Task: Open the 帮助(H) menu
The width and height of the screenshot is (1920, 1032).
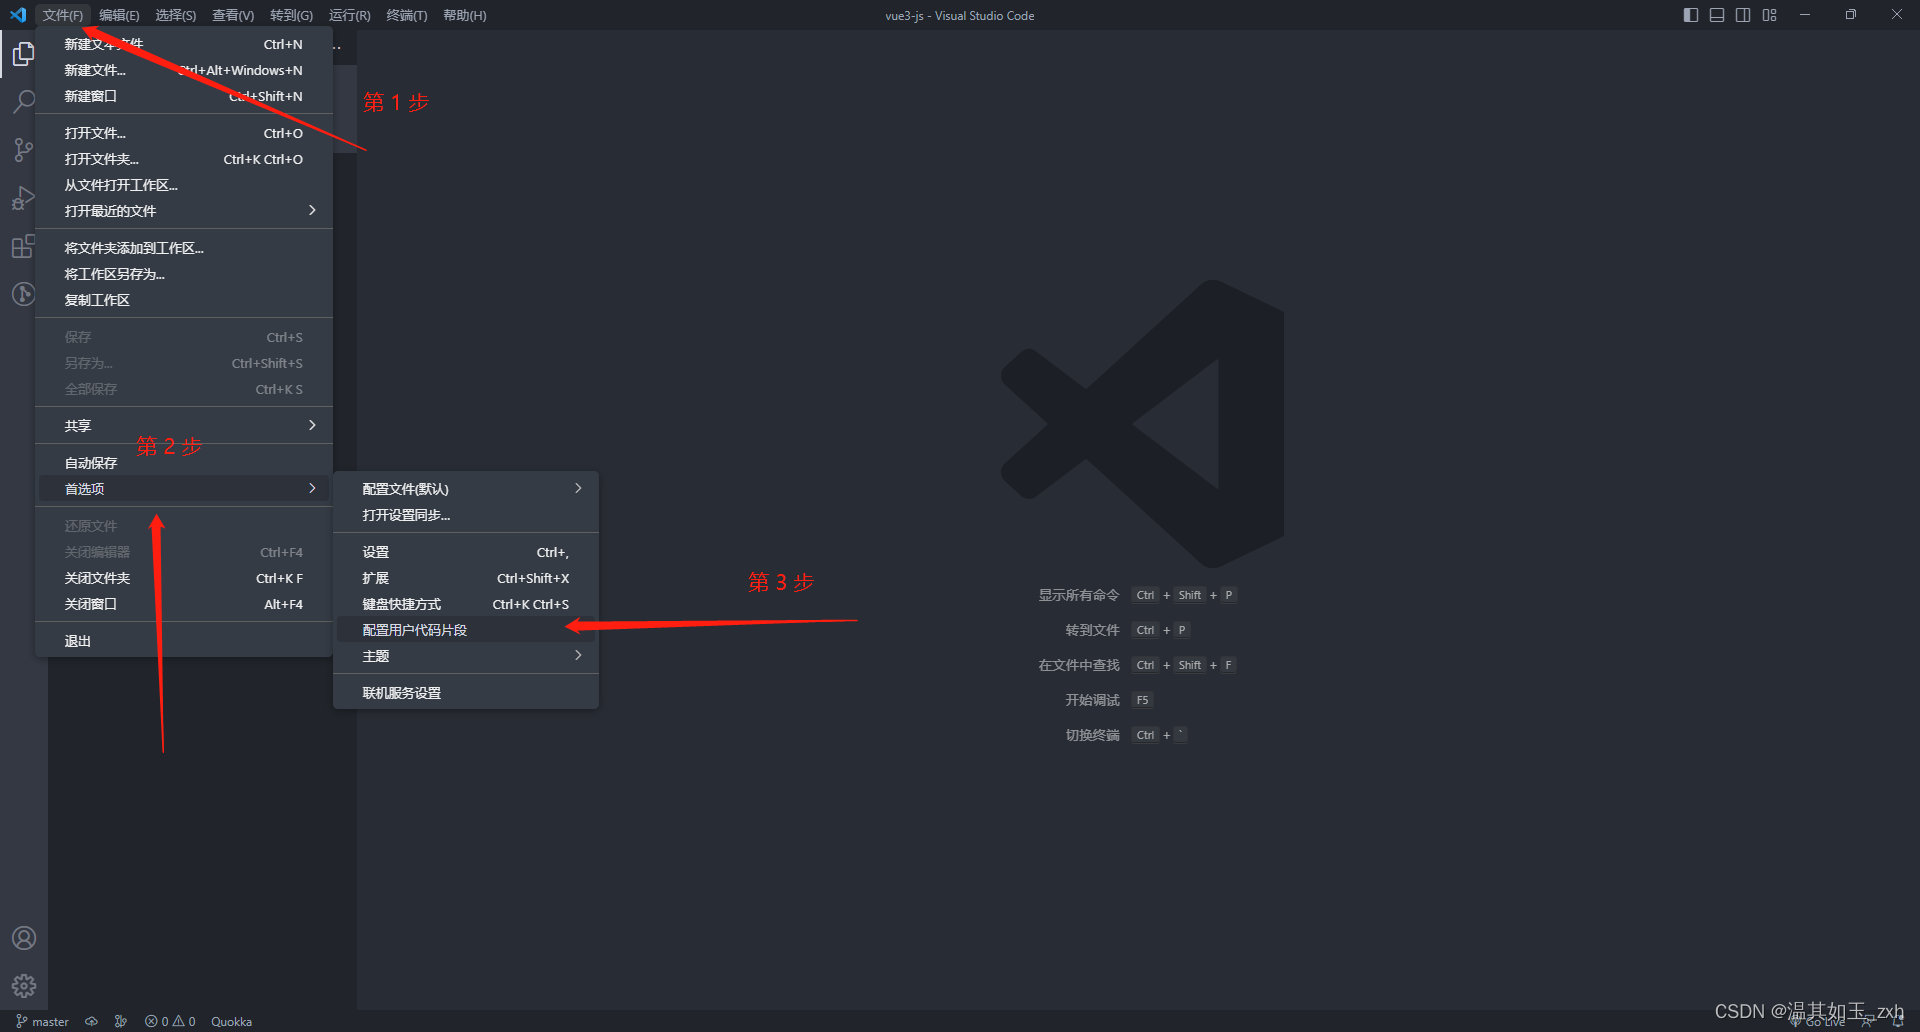Action: 465,15
